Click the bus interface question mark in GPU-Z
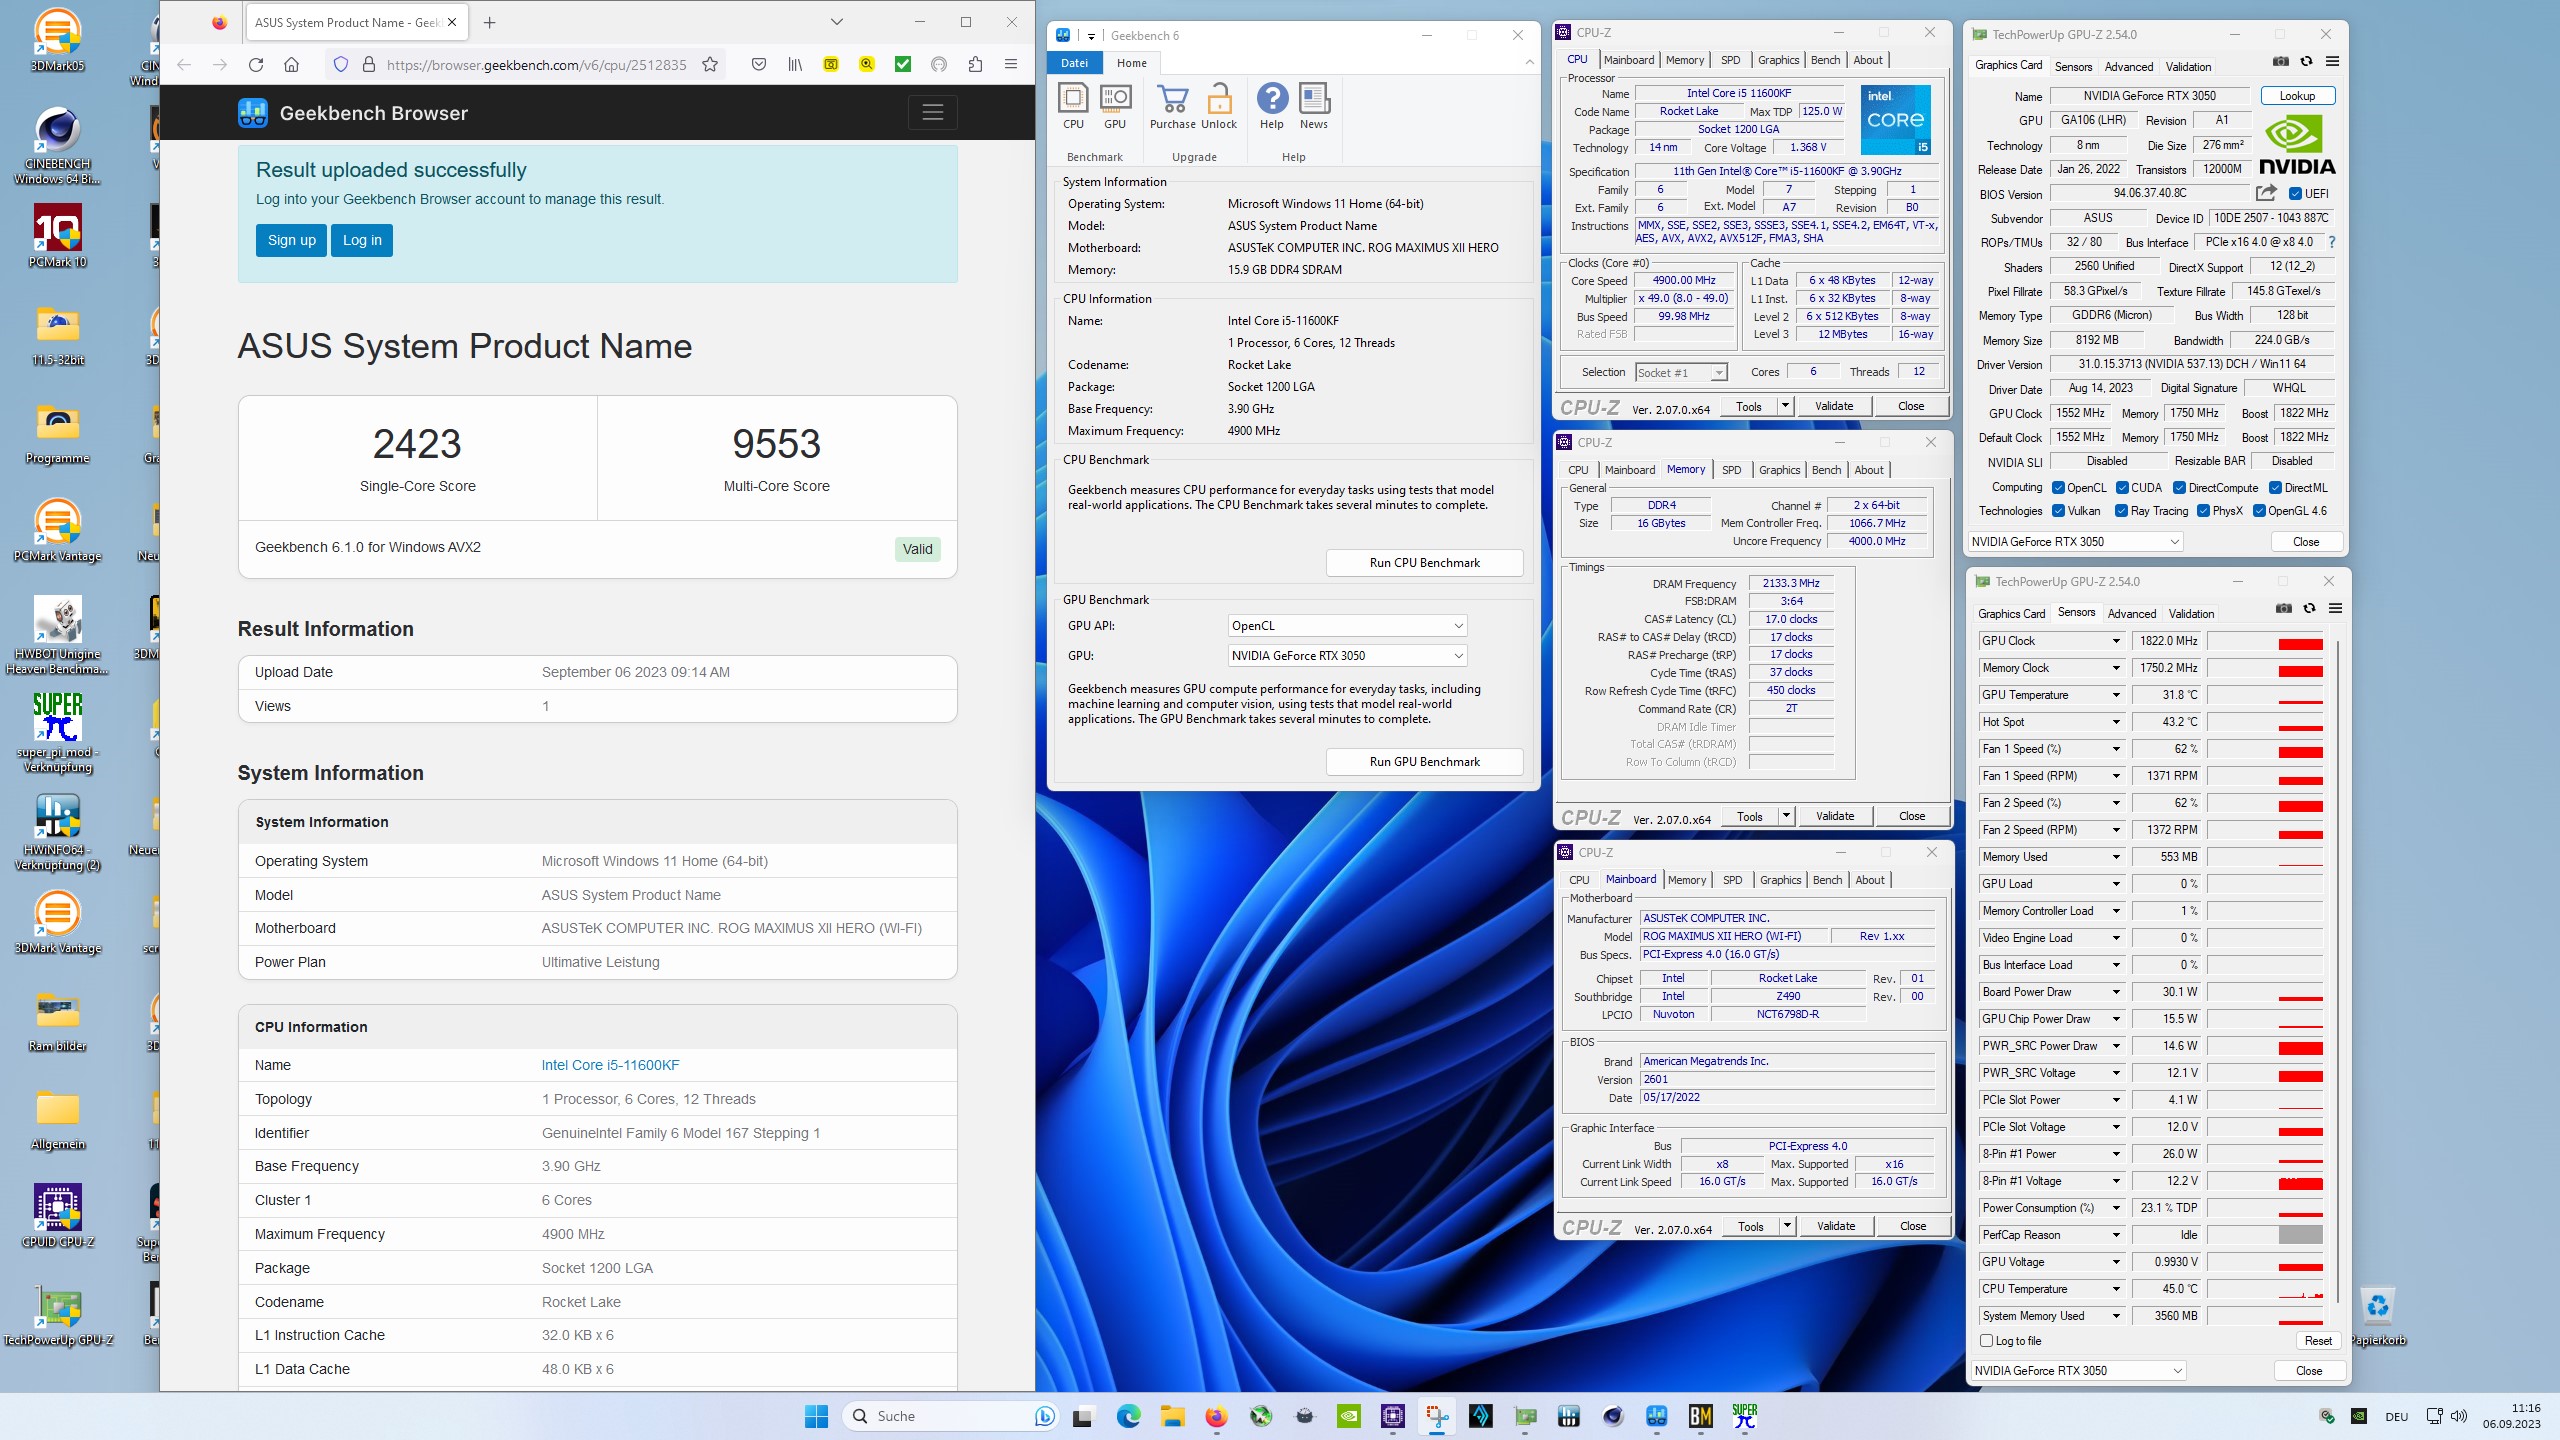The image size is (2560, 1440). click(x=2332, y=242)
